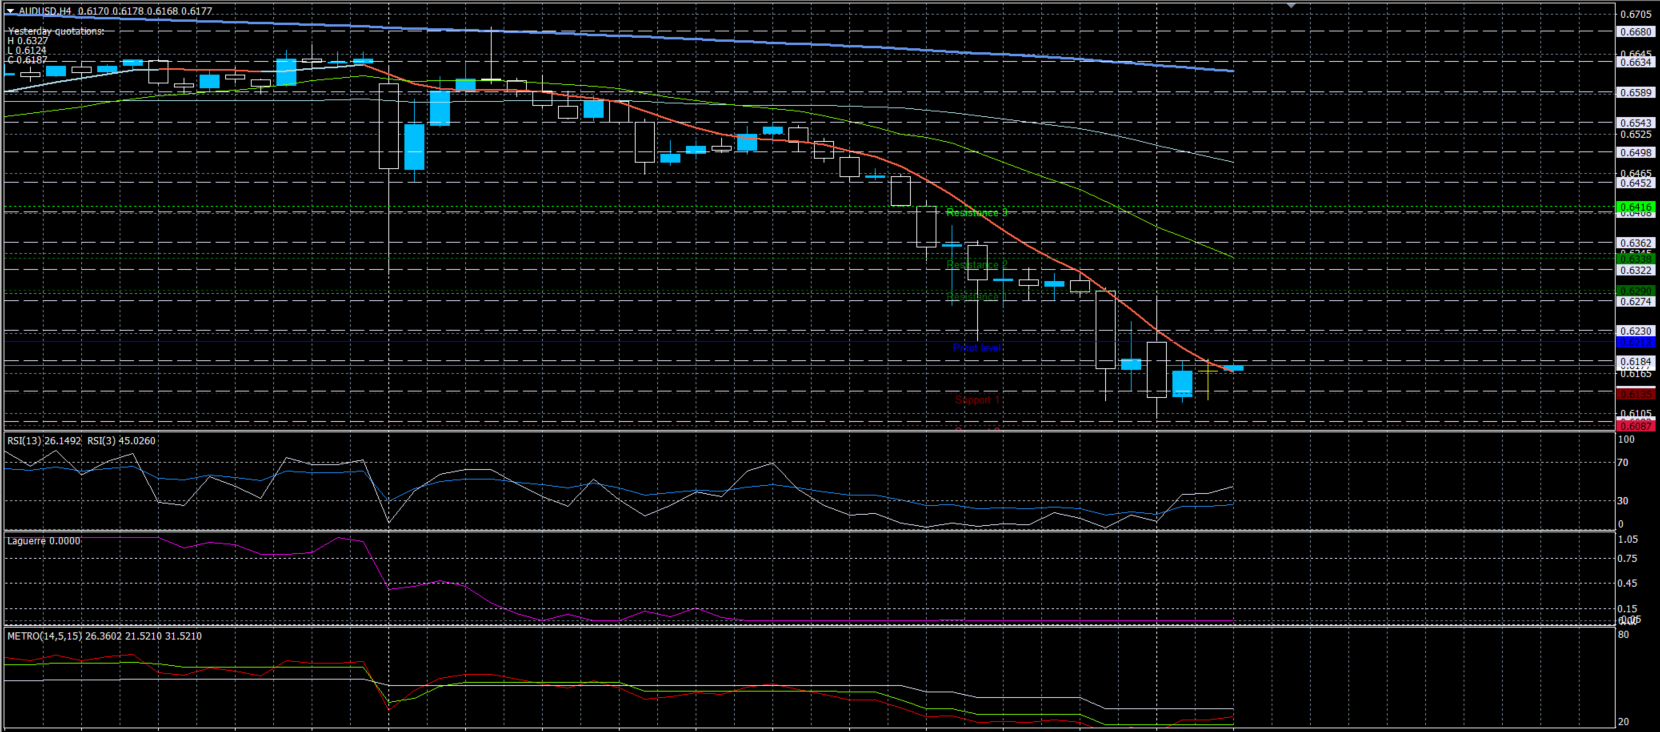This screenshot has height=732, width=1660.
Task: Click the 0.6322 price scale label
Action: [1636, 271]
